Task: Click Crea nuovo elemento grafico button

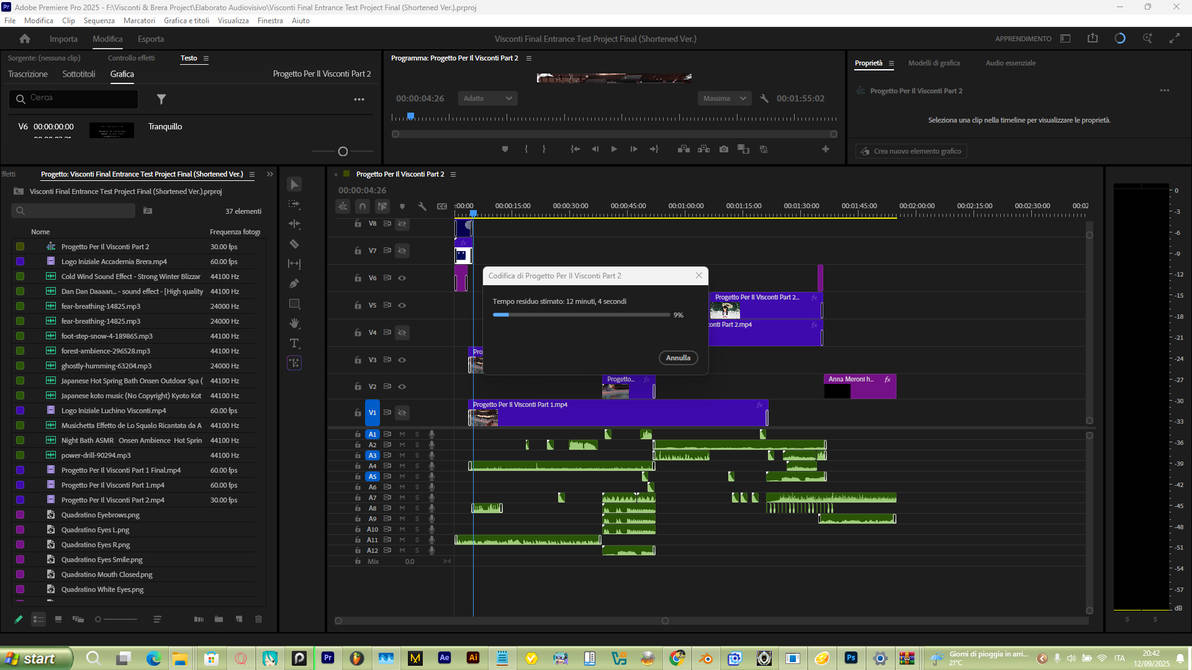Action: [911, 151]
